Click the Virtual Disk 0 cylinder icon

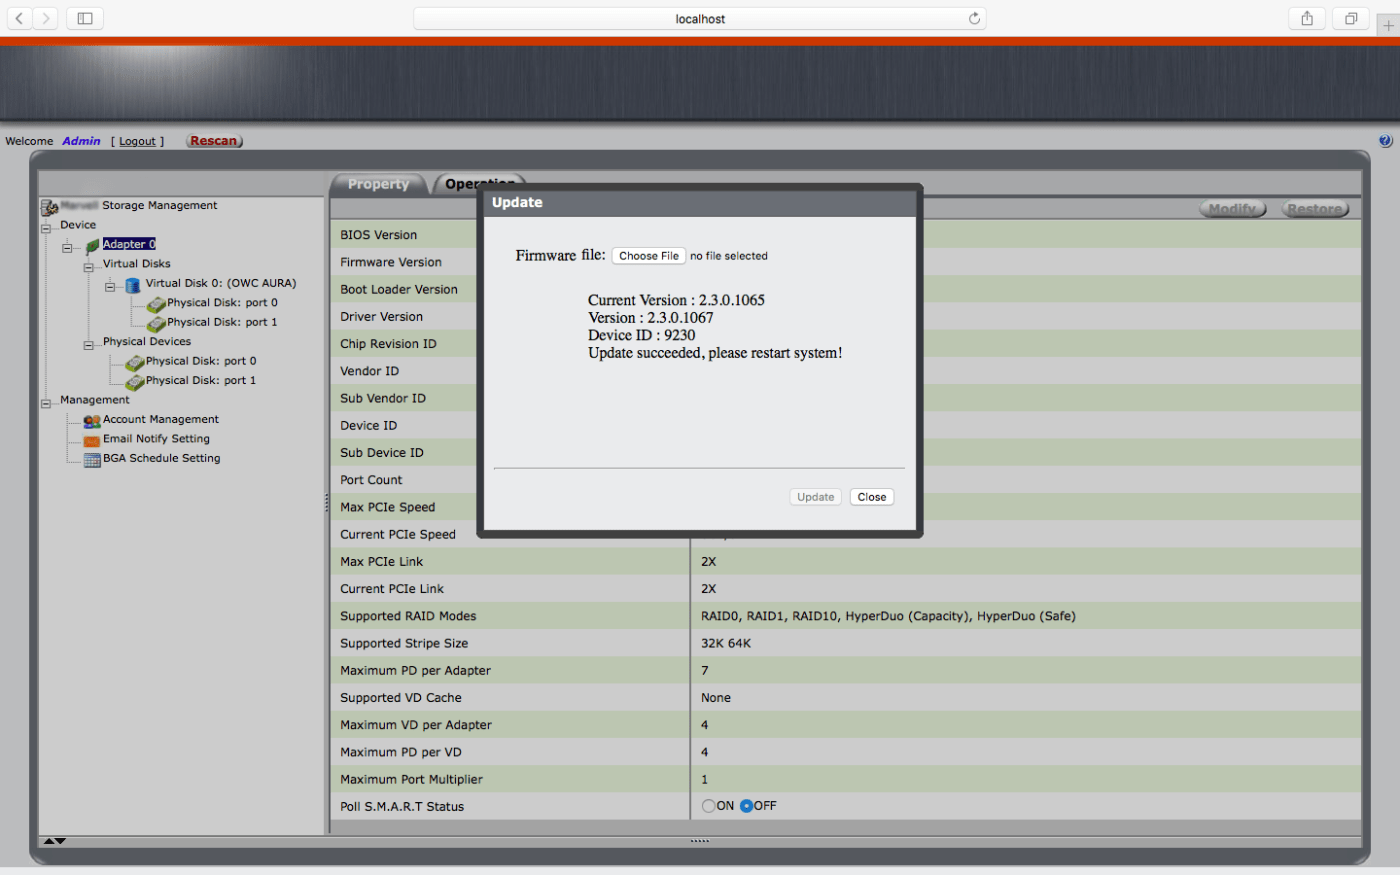pos(132,285)
